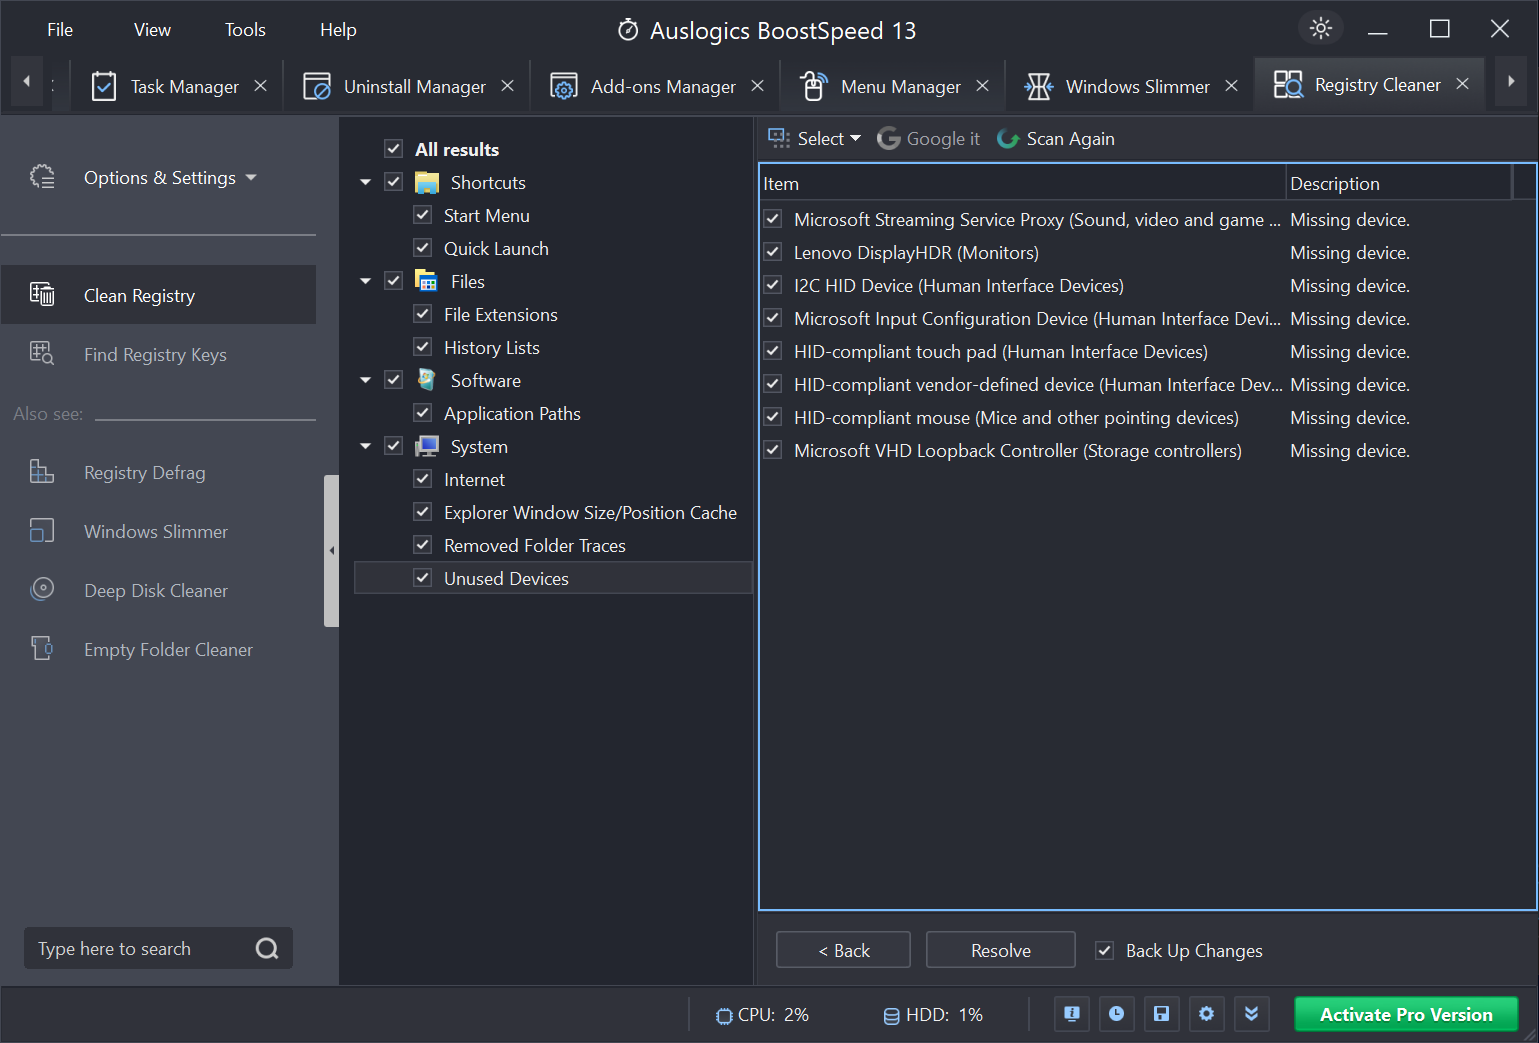The image size is (1539, 1043).
Task: Toggle the File Extensions checkbox
Action: pyautogui.click(x=423, y=314)
